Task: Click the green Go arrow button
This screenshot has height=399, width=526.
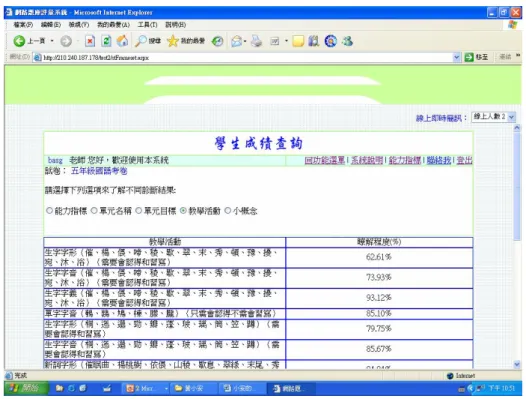Action: pos(469,57)
